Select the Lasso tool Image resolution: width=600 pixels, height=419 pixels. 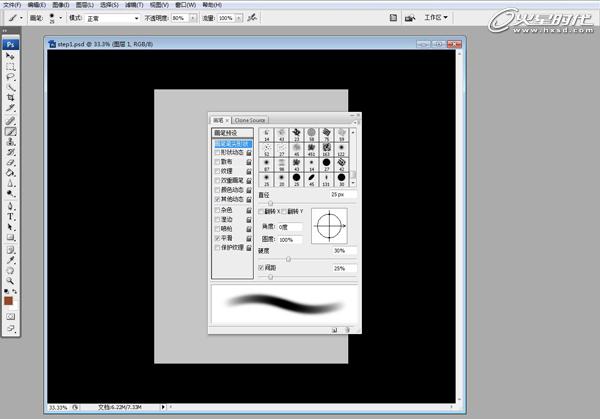pos(10,77)
